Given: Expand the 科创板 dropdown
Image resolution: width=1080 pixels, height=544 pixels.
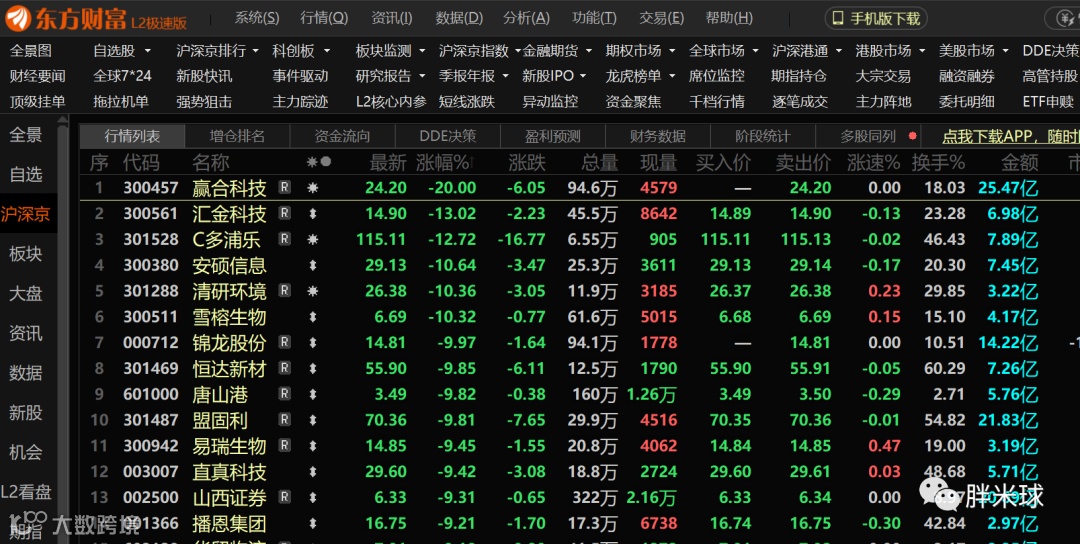Looking at the screenshot, I should pyautogui.click(x=326, y=51).
